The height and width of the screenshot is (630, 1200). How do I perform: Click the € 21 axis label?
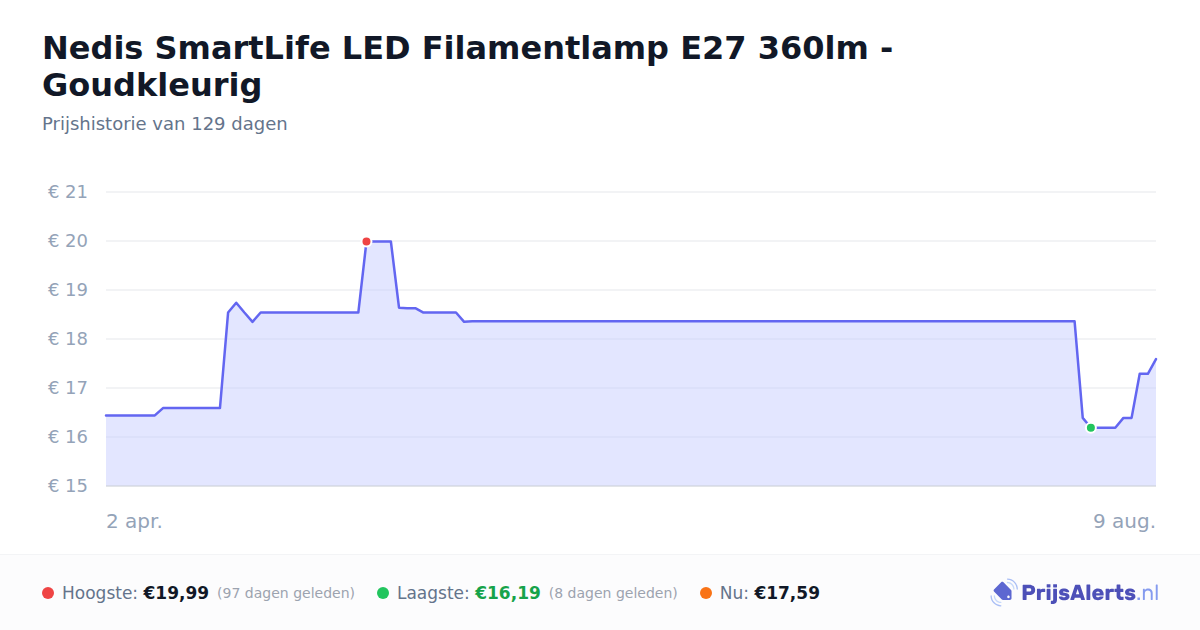pyautogui.click(x=68, y=192)
